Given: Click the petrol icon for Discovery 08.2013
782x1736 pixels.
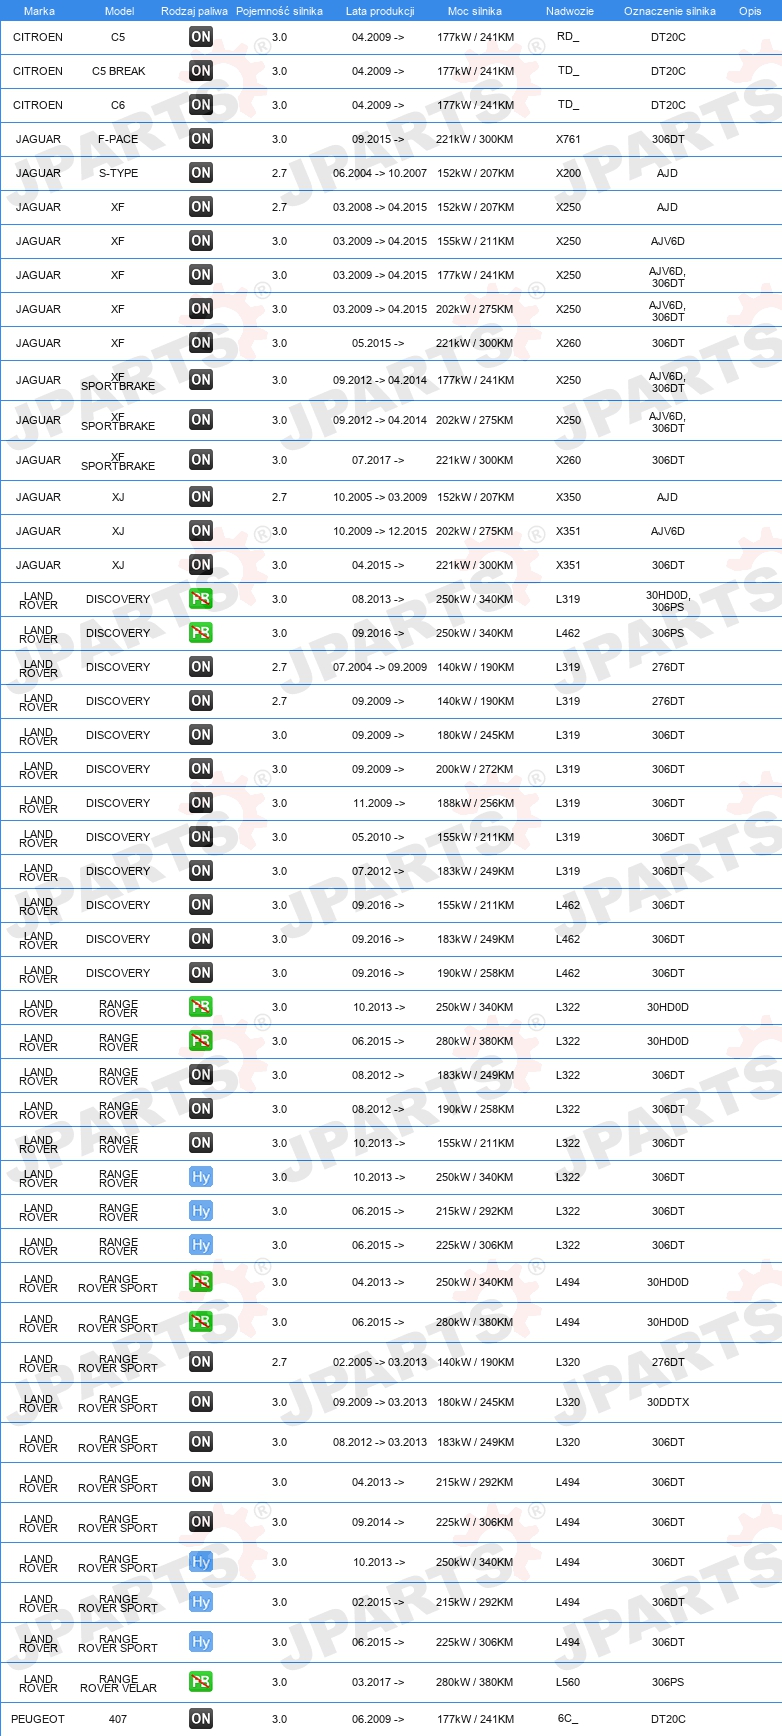Looking at the screenshot, I should point(201,599).
